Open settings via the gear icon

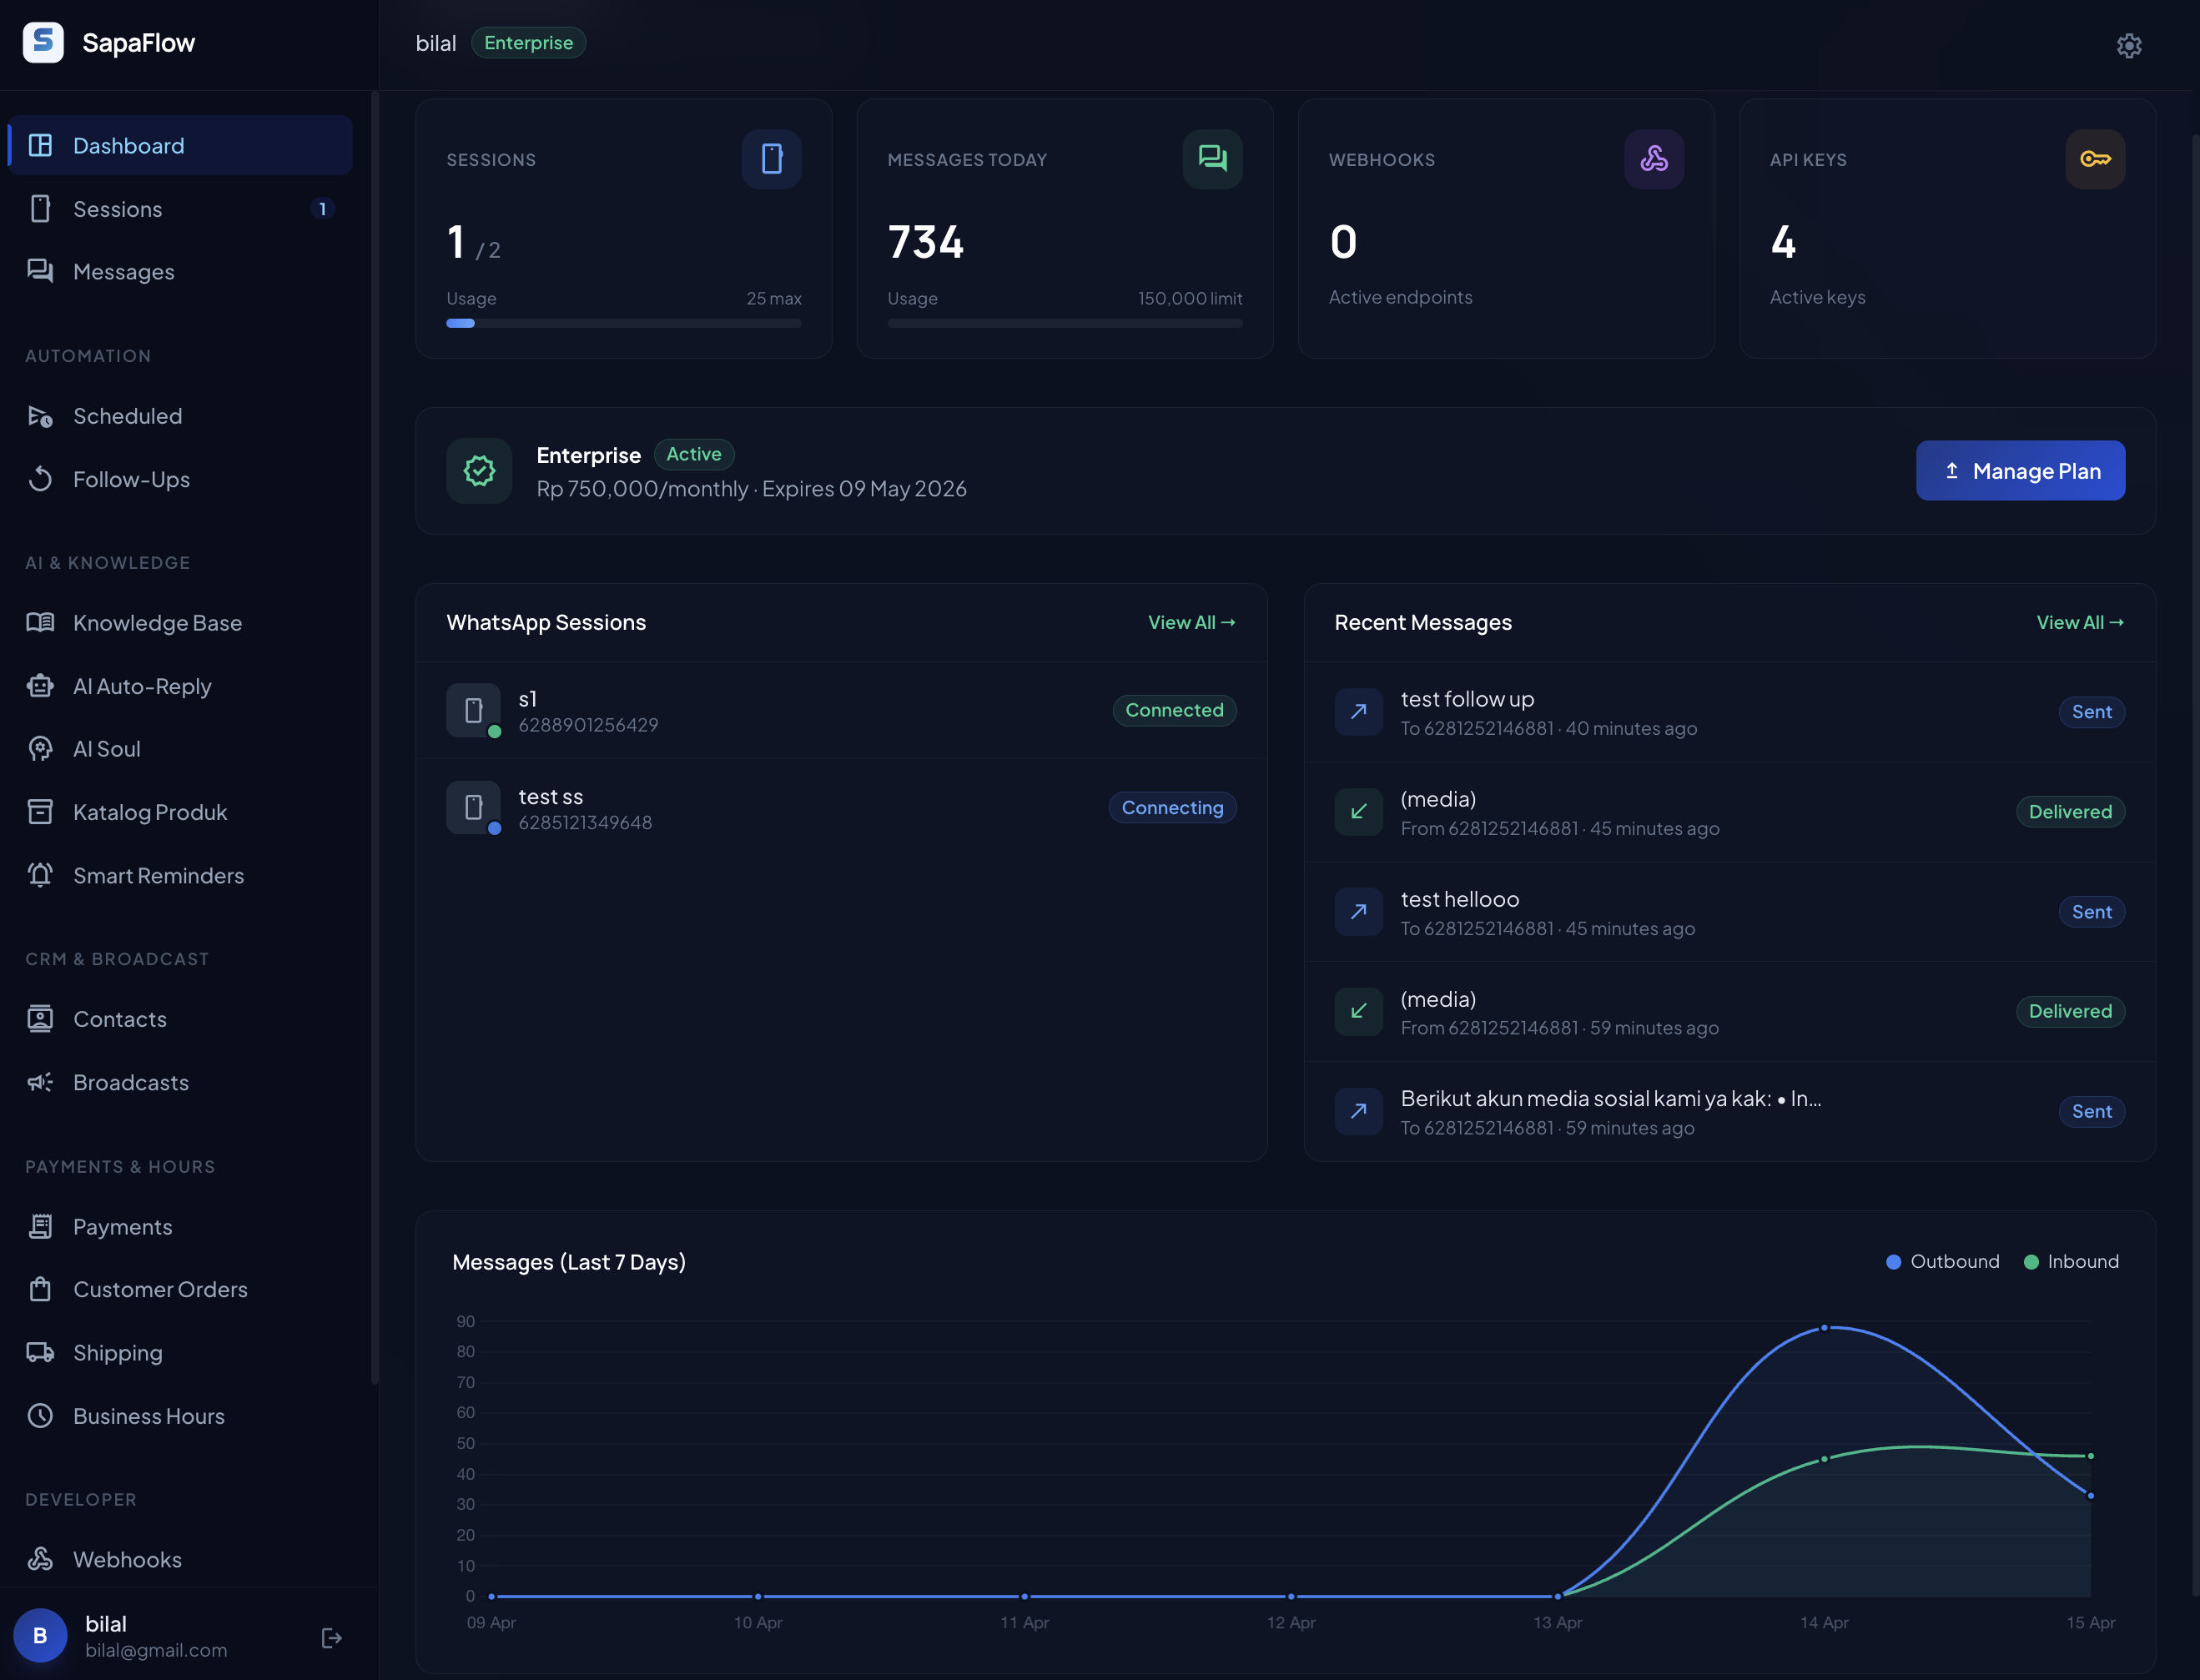pyautogui.click(x=2128, y=45)
